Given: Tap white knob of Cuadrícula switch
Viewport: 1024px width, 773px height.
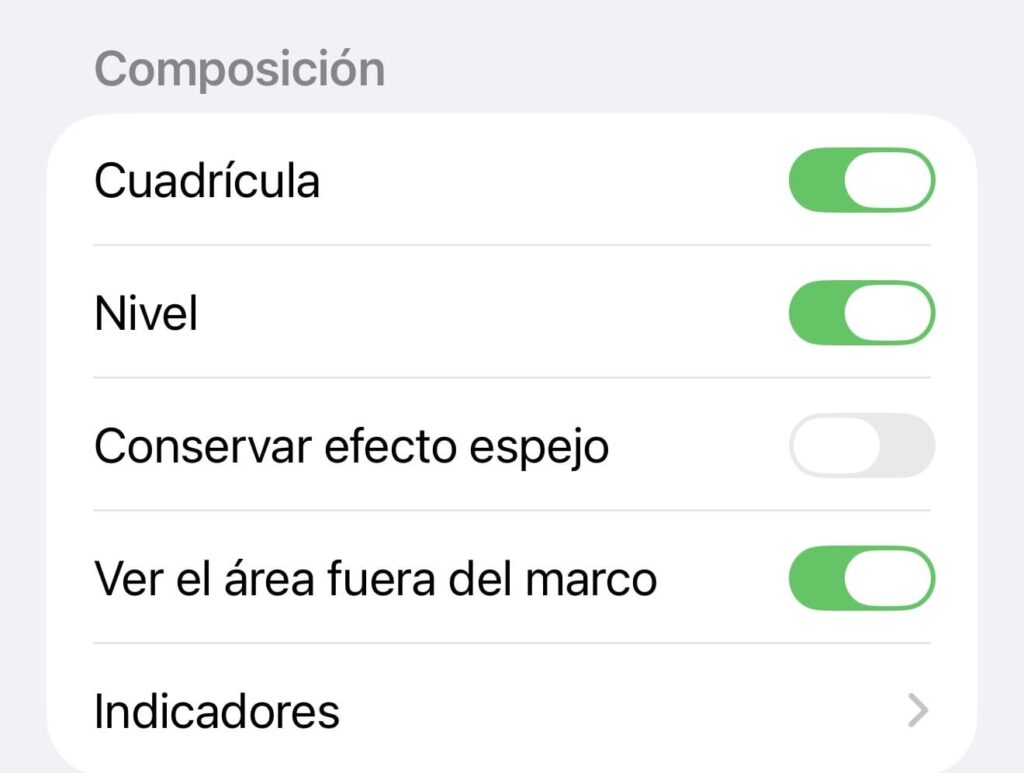Looking at the screenshot, I should (x=888, y=180).
